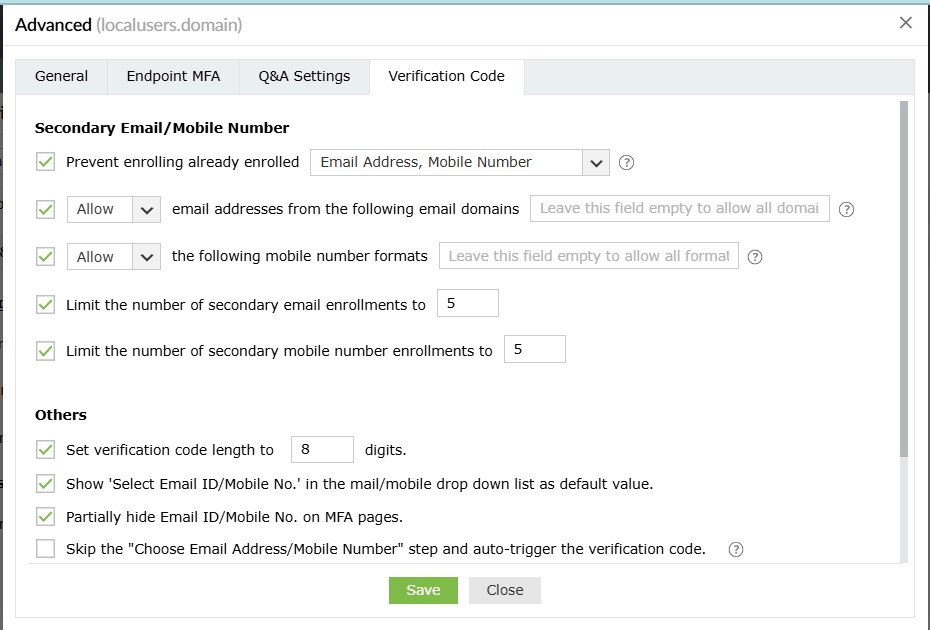Close the Advanced dialog with X icon
The height and width of the screenshot is (630, 930).
pos(906,23)
